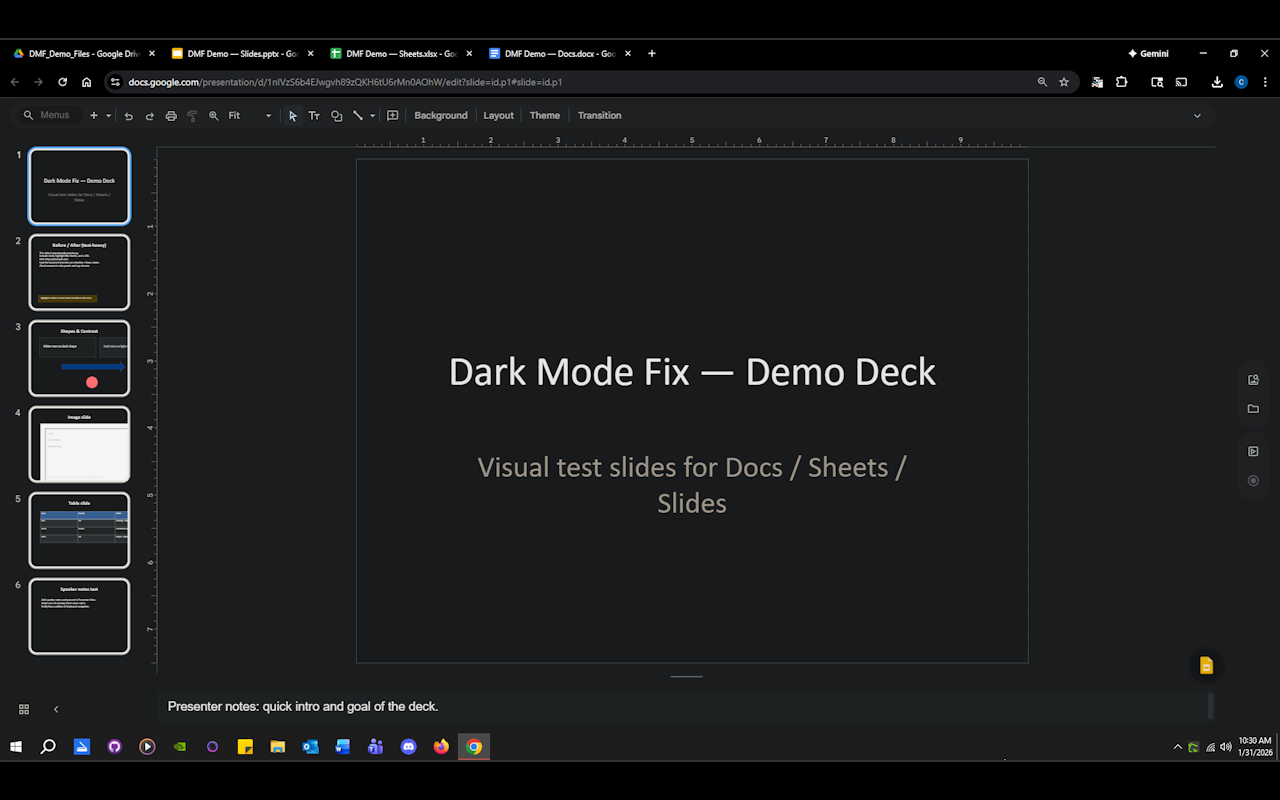Screen dimensions: 1280x800
Task: Click the yellow Slides icon near the notes
Action: click(x=1206, y=666)
